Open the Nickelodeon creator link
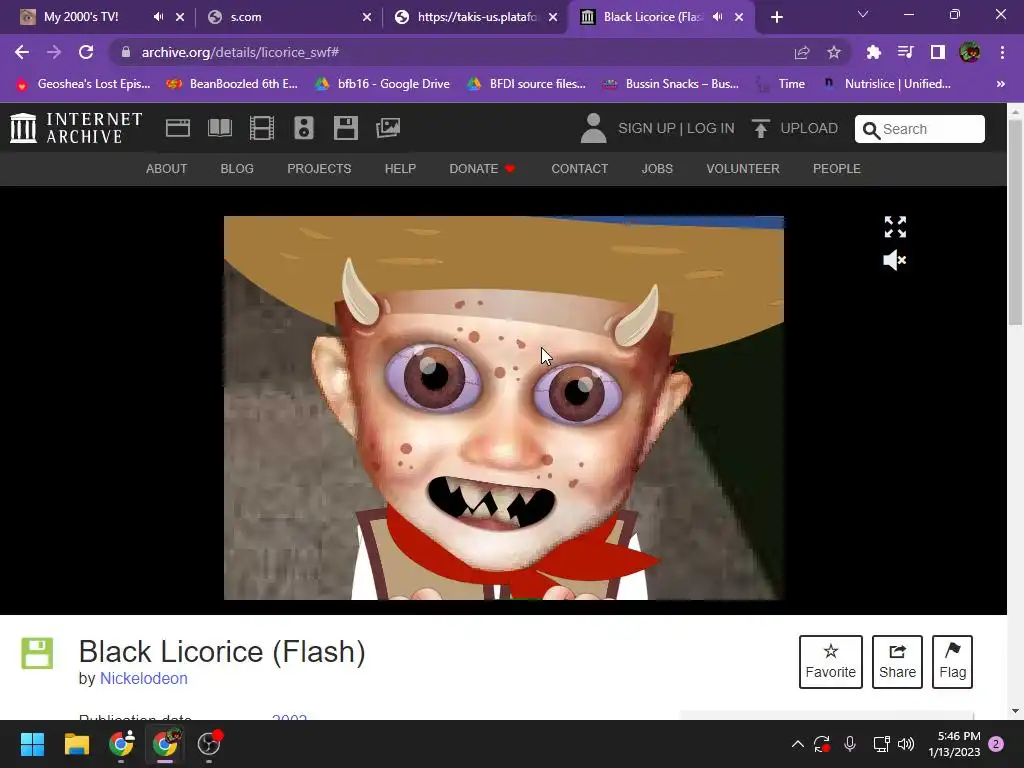 [144, 679]
